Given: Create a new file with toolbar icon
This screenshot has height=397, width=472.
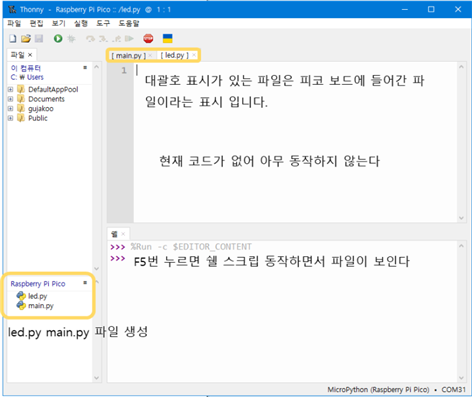Looking at the screenshot, I should [x=13, y=39].
